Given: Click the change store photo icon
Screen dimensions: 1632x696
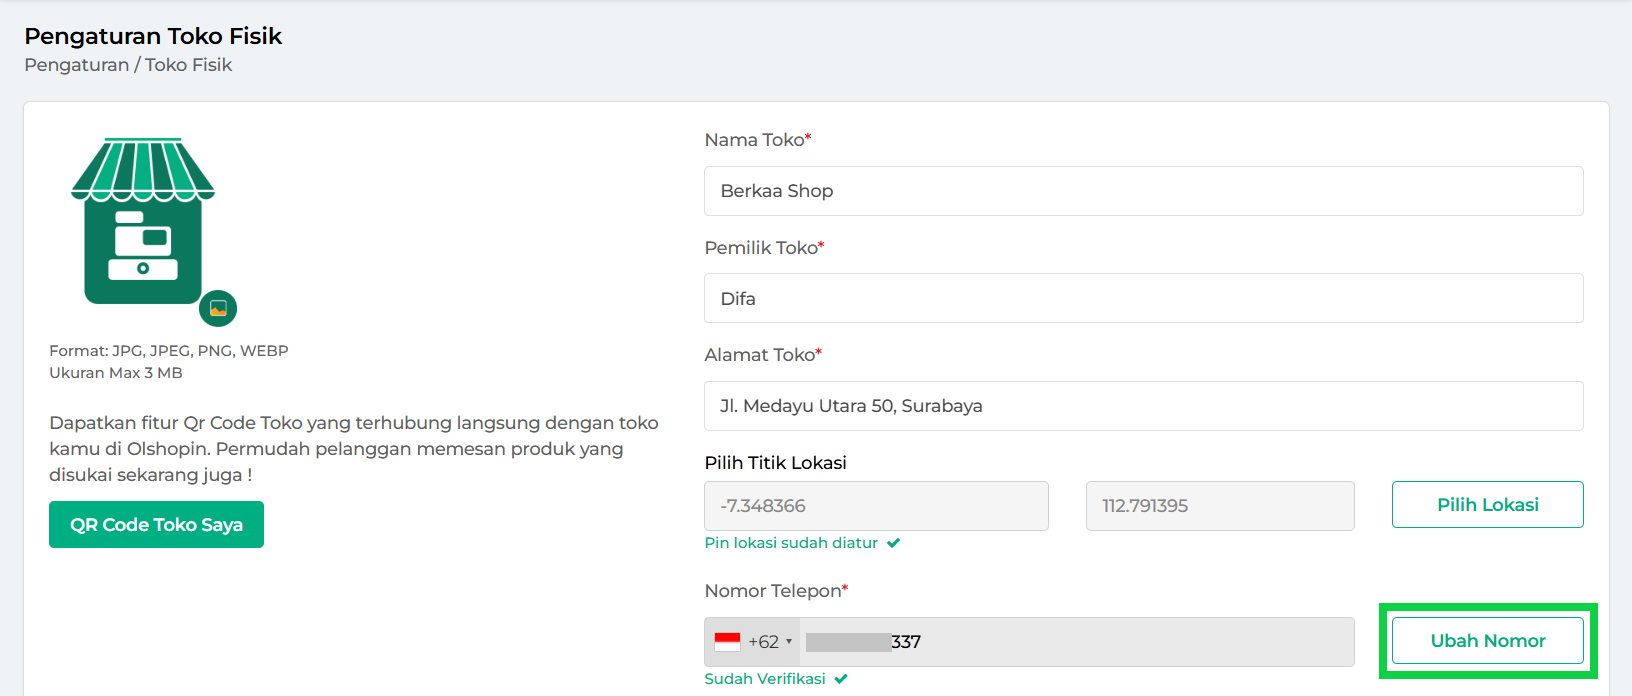Looking at the screenshot, I should click(218, 308).
